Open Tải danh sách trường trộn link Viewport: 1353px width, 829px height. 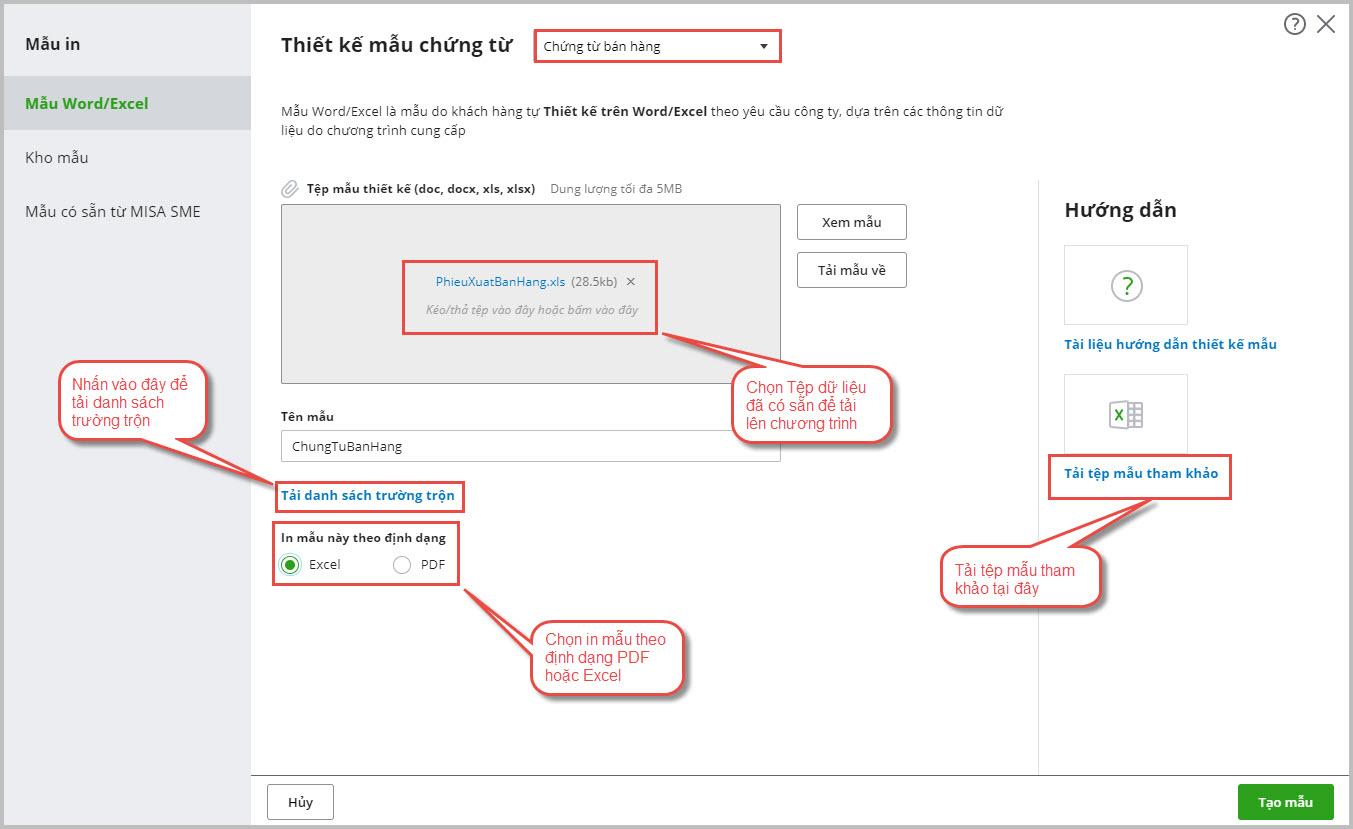point(367,495)
